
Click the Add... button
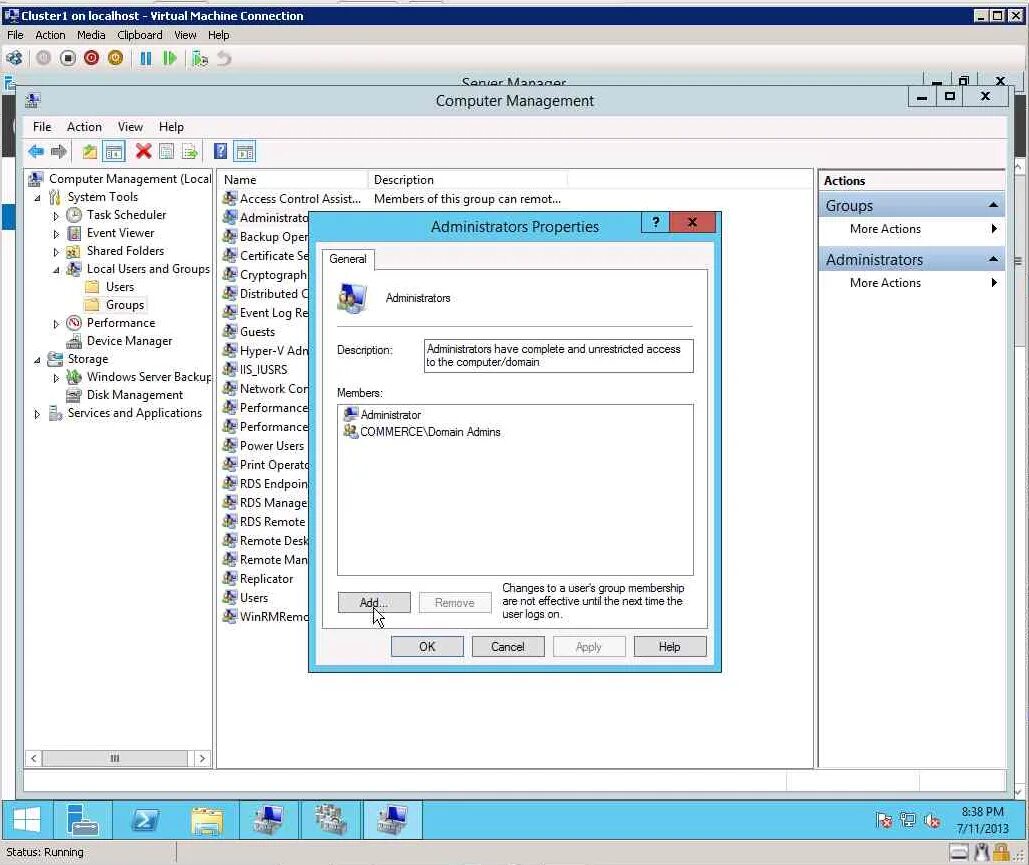pyautogui.click(x=374, y=602)
